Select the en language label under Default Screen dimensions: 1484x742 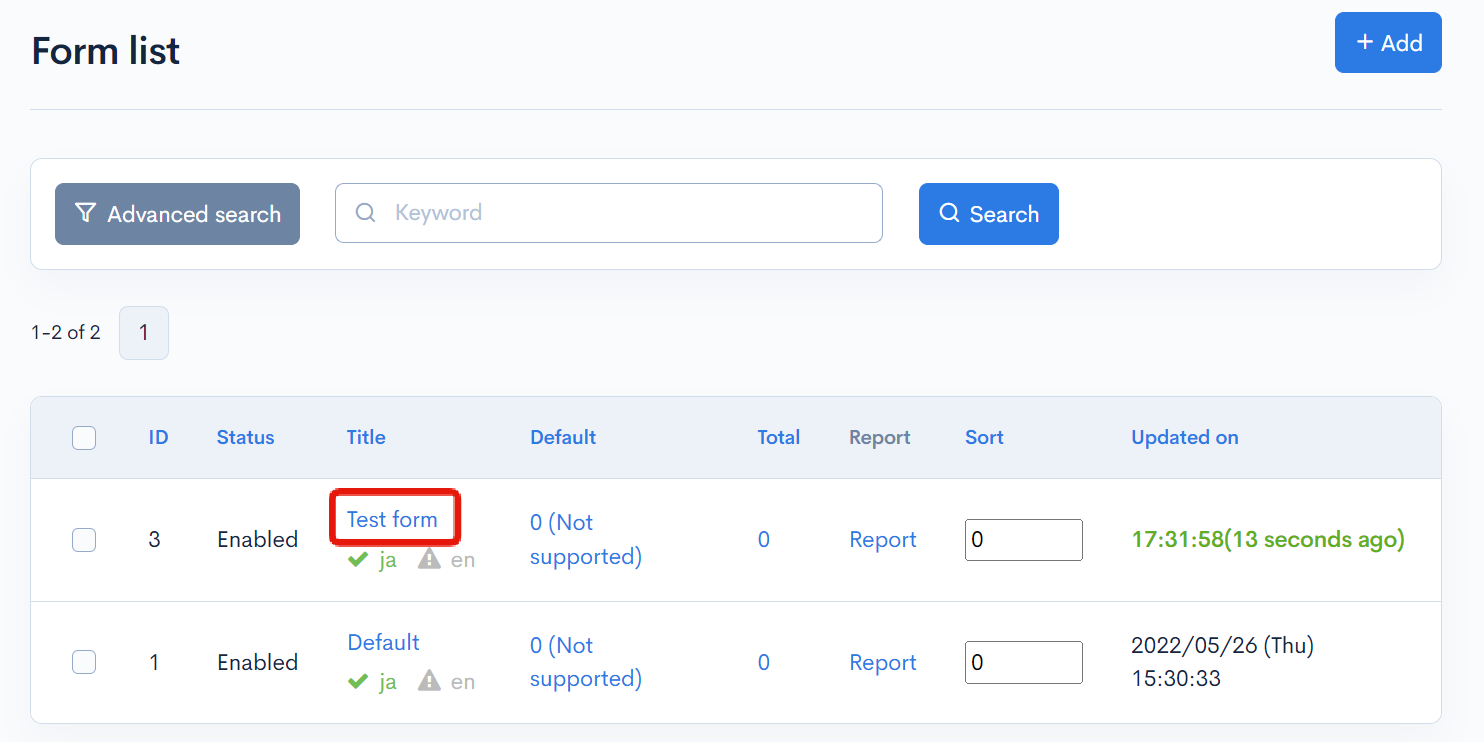(462, 681)
